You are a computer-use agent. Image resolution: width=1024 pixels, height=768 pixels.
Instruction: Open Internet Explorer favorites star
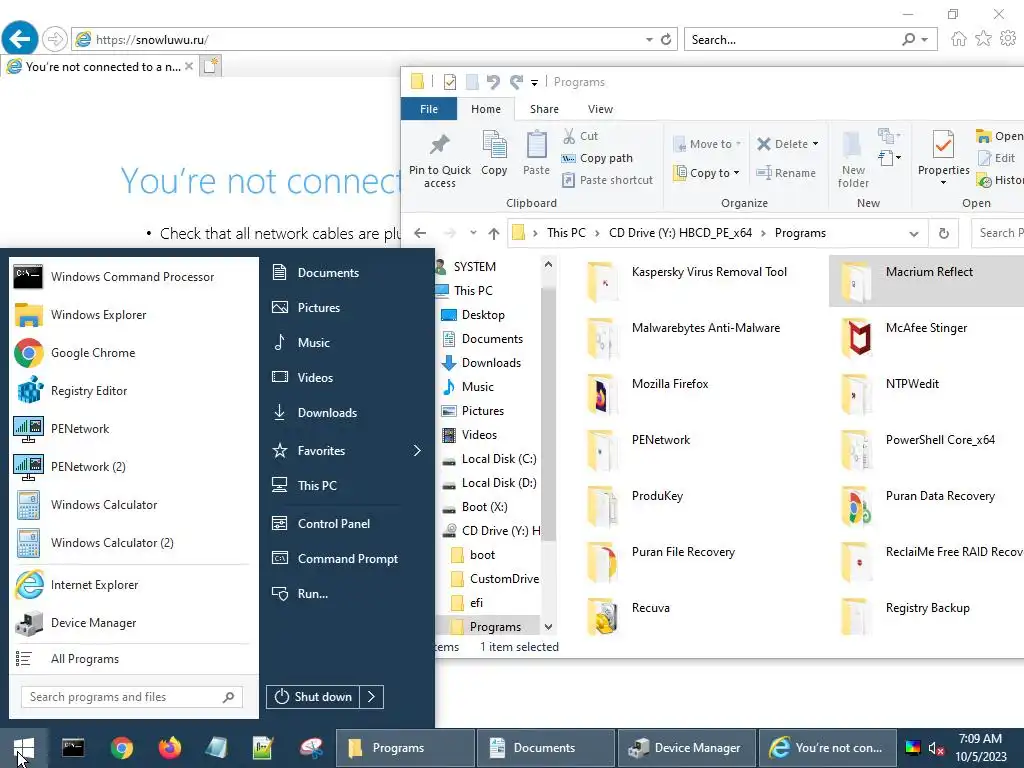tap(983, 39)
